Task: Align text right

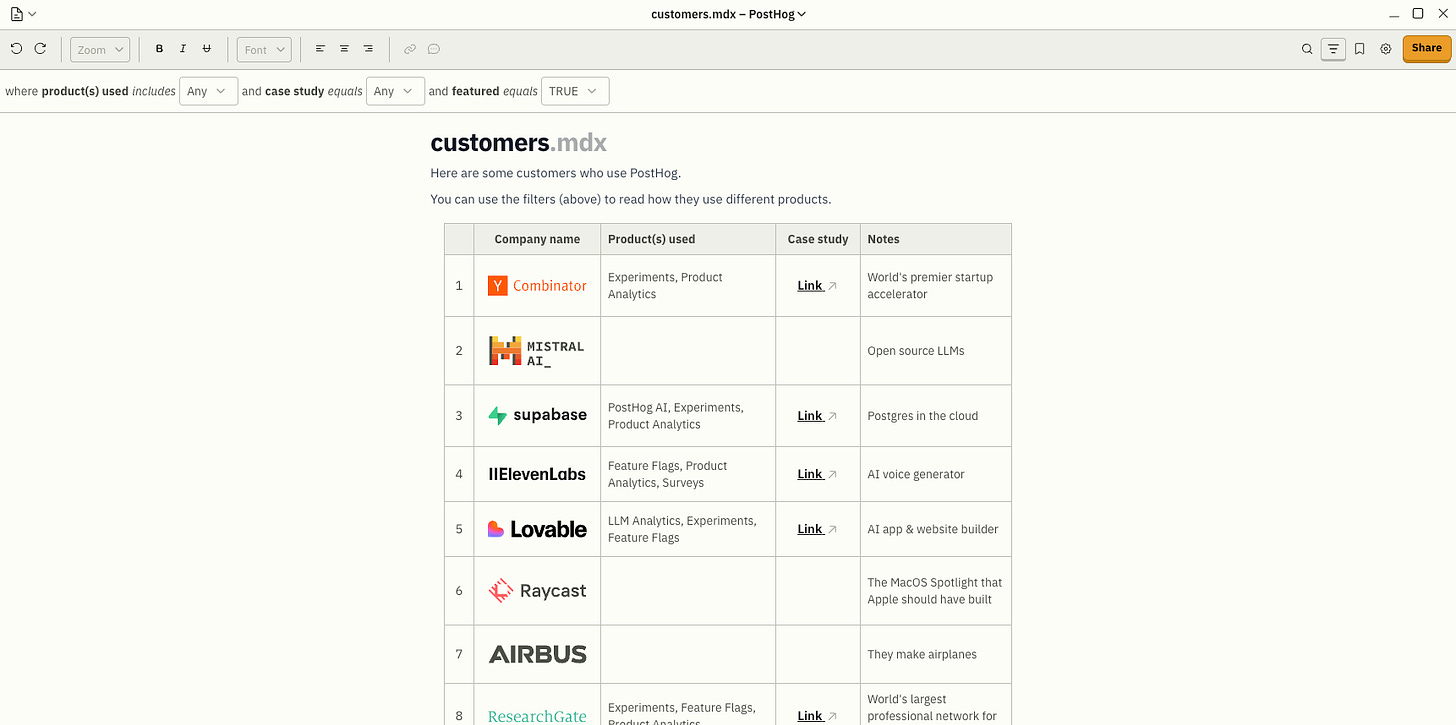Action: tap(368, 49)
